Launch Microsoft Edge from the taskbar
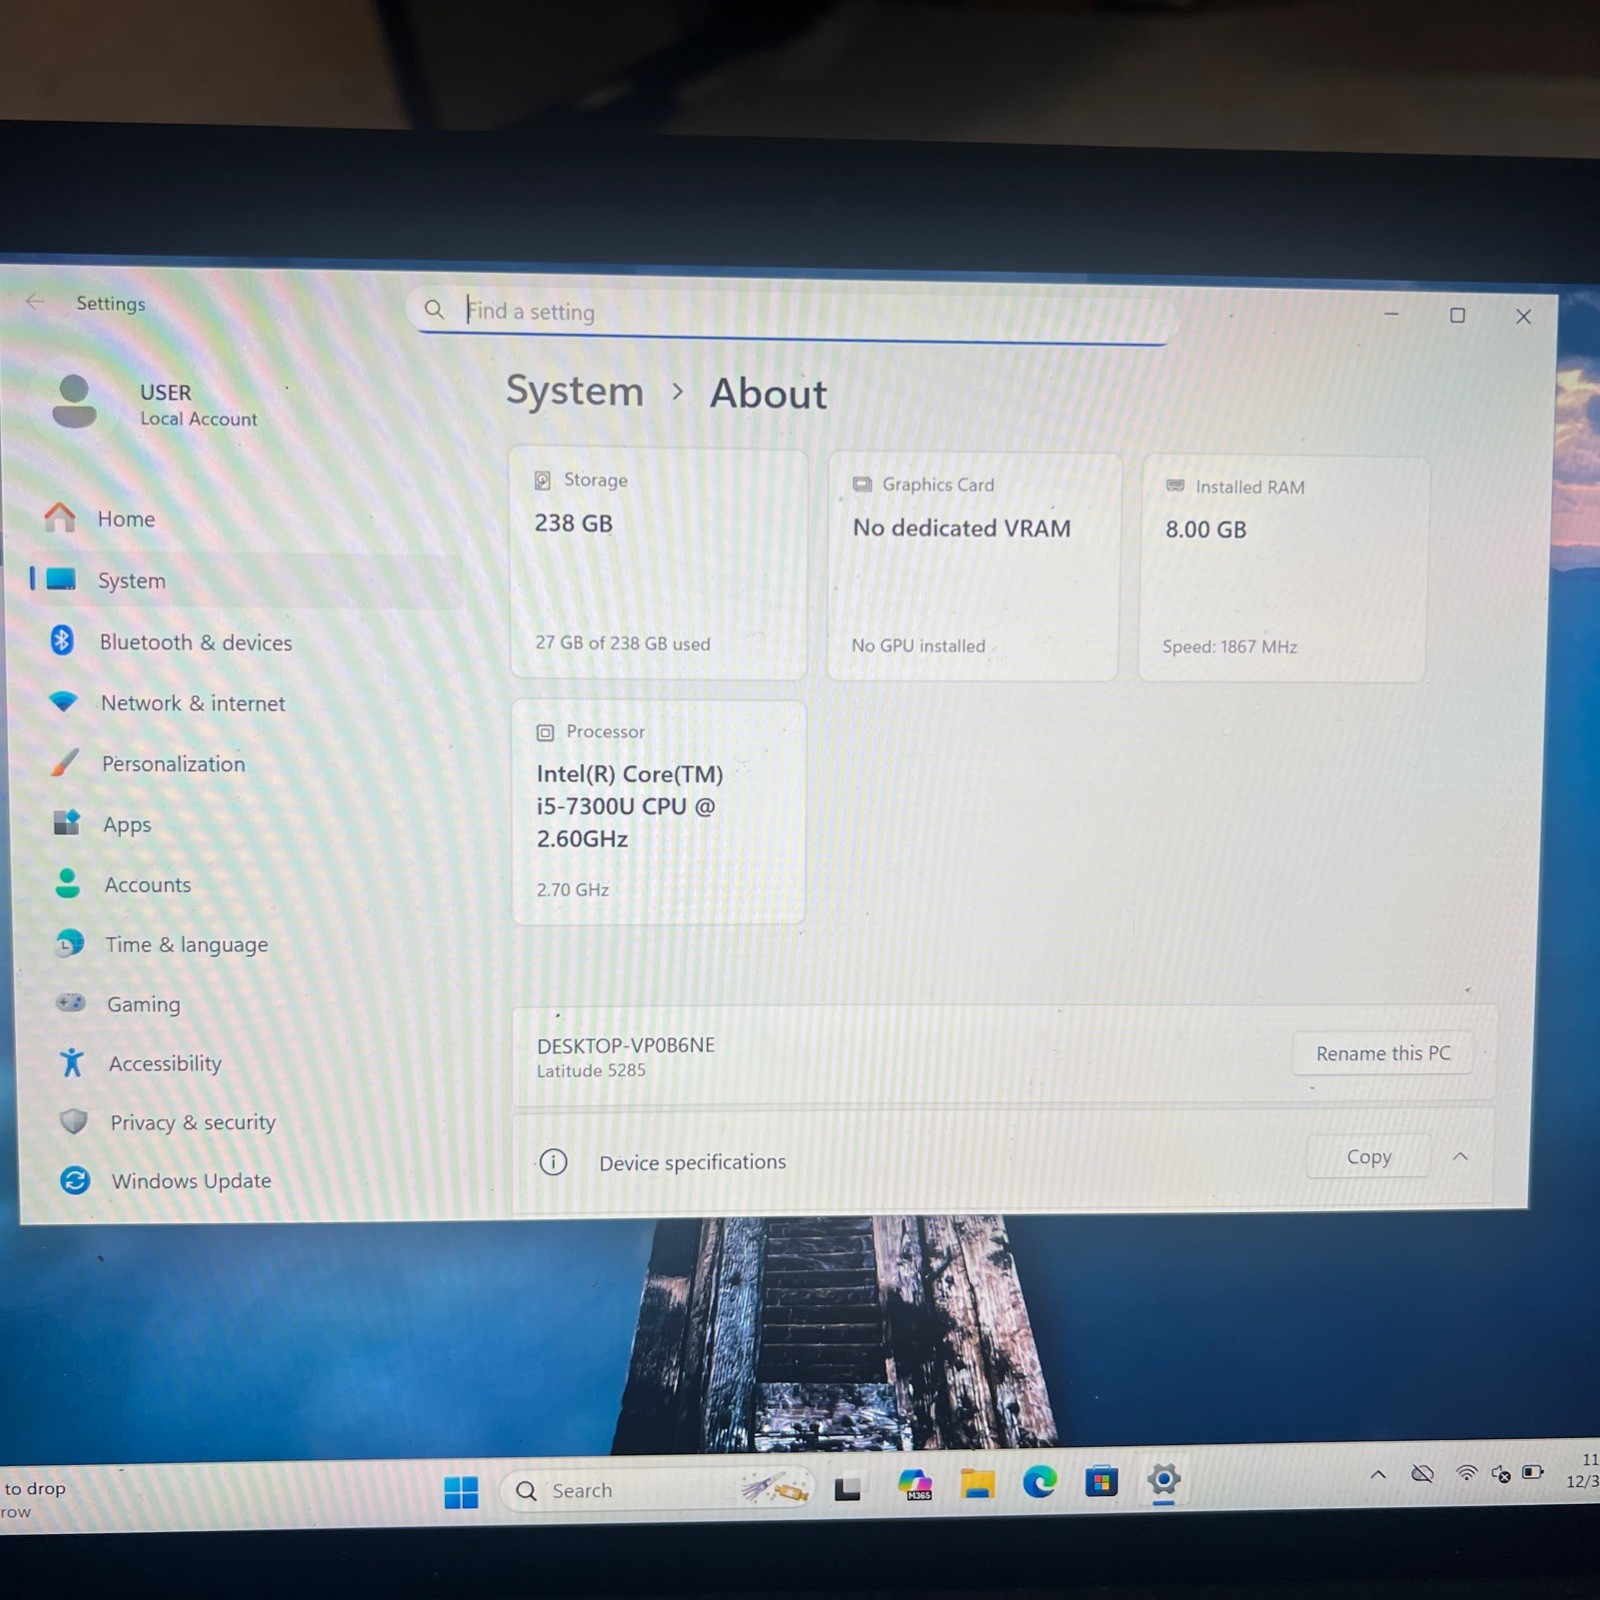This screenshot has width=1600, height=1600. tap(1039, 1481)
